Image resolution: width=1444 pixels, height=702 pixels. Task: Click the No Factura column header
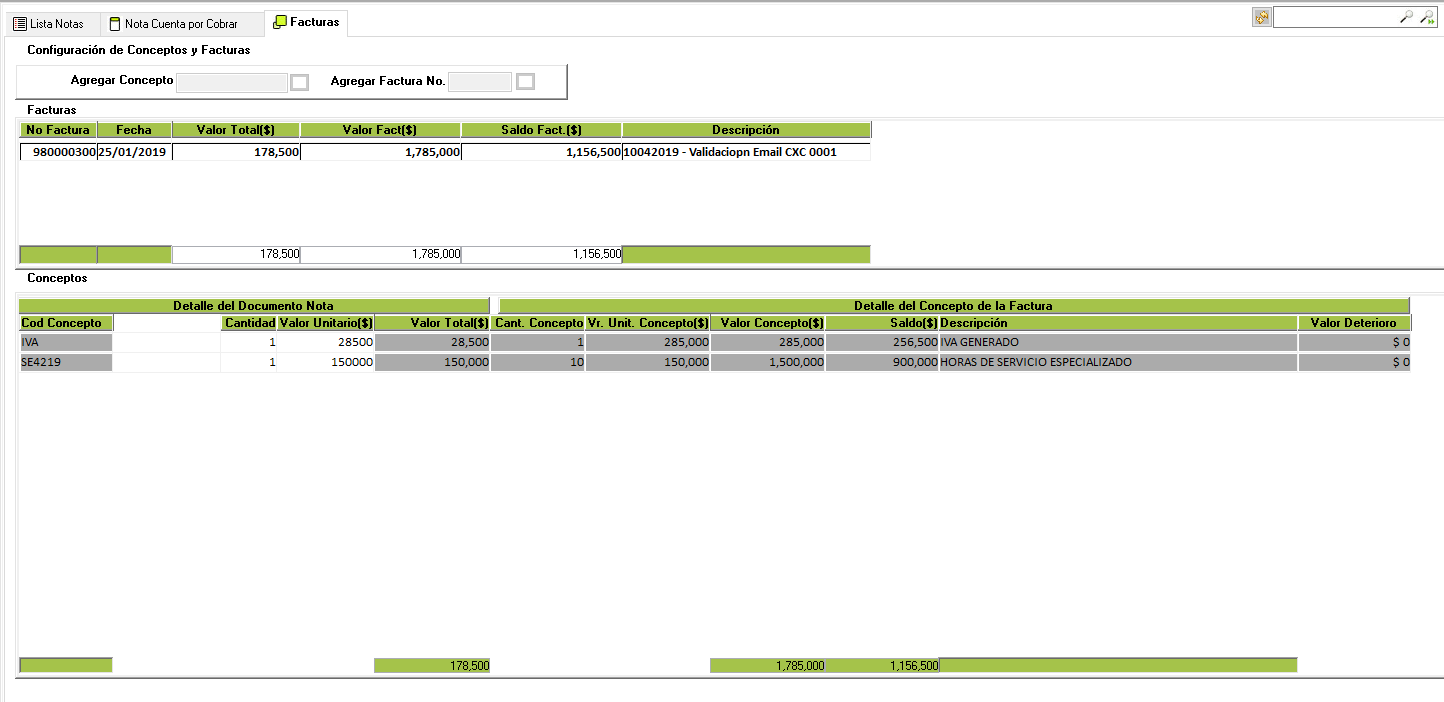click(x=58, y=130)
